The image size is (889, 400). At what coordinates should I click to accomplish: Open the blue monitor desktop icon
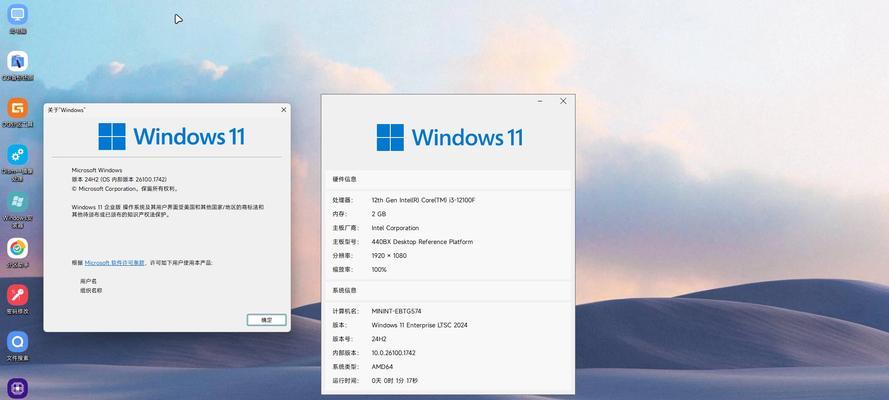(18, 15)
